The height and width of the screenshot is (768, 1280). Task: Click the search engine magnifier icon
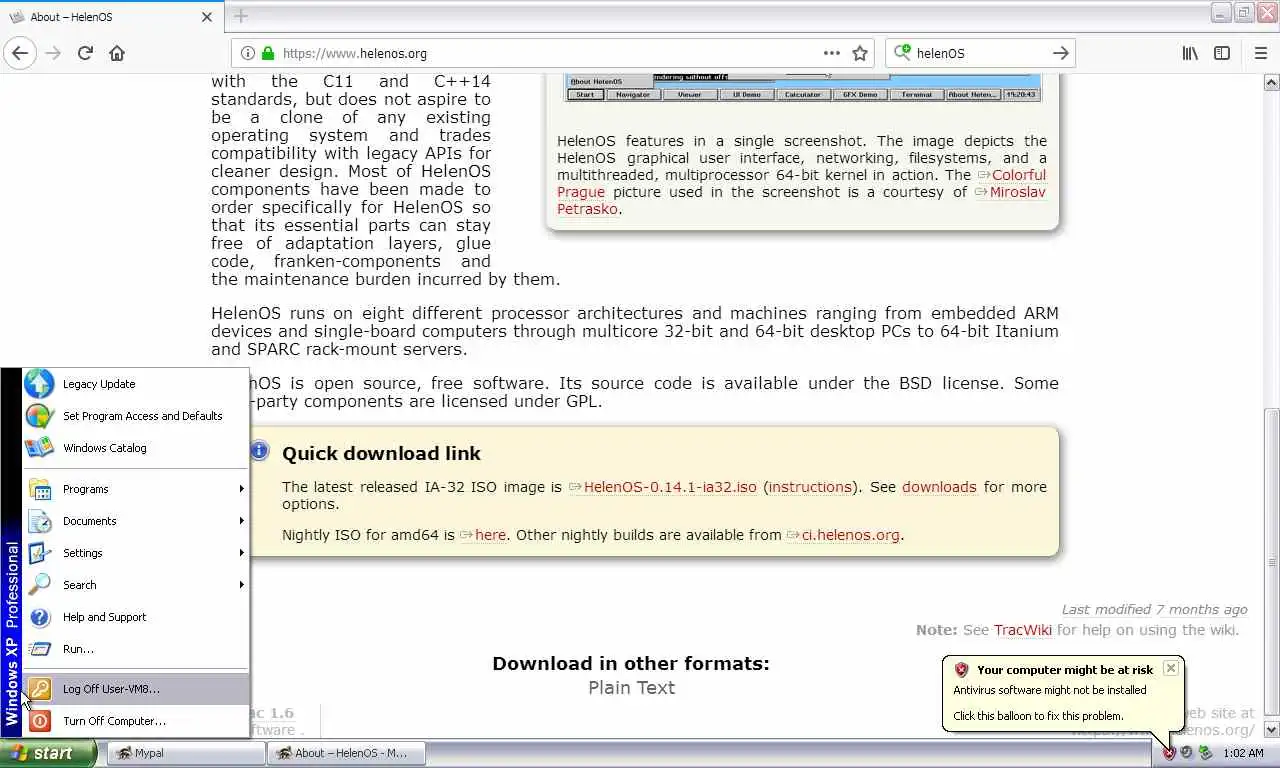pyautogui.click(x=902, y=53)
